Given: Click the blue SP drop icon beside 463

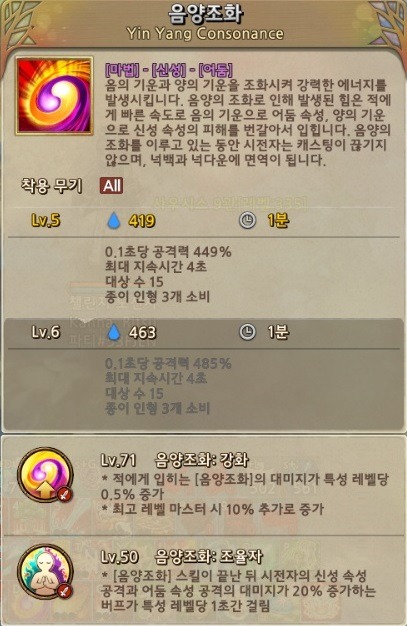Looking at the screenshot, I should point(114,332).
